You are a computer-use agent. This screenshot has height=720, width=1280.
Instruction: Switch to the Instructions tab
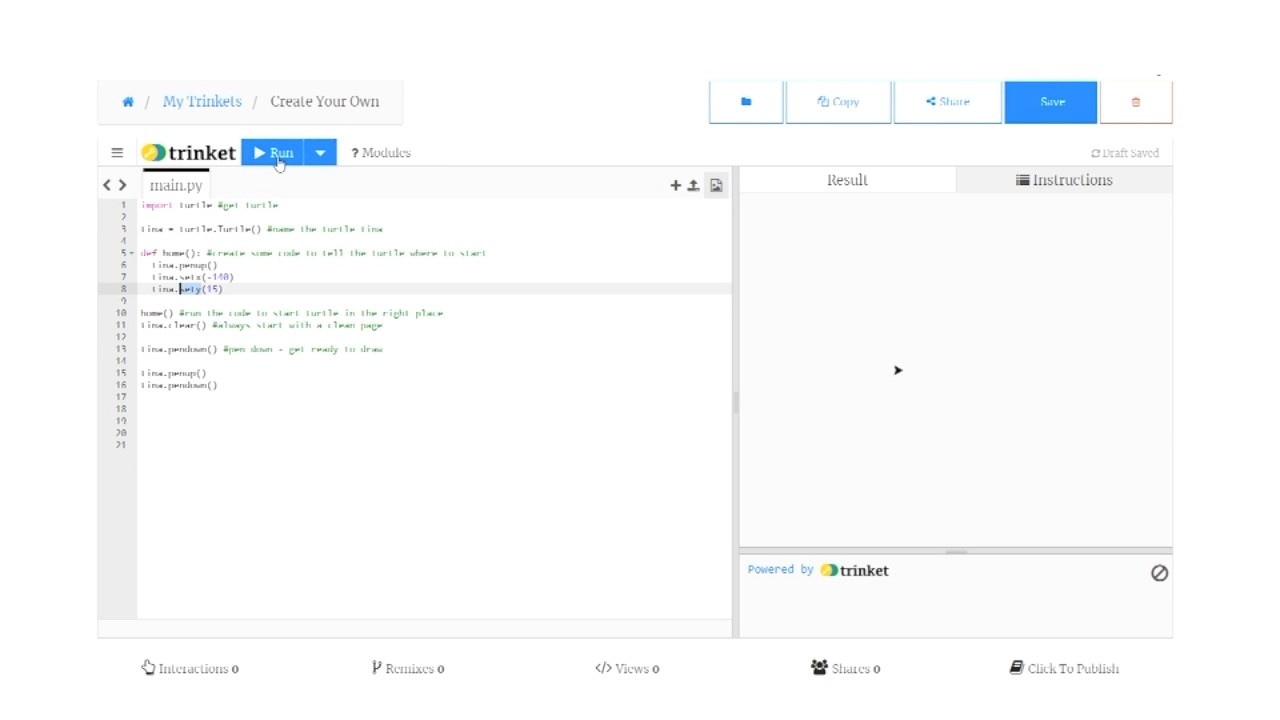pos(1063,180)
